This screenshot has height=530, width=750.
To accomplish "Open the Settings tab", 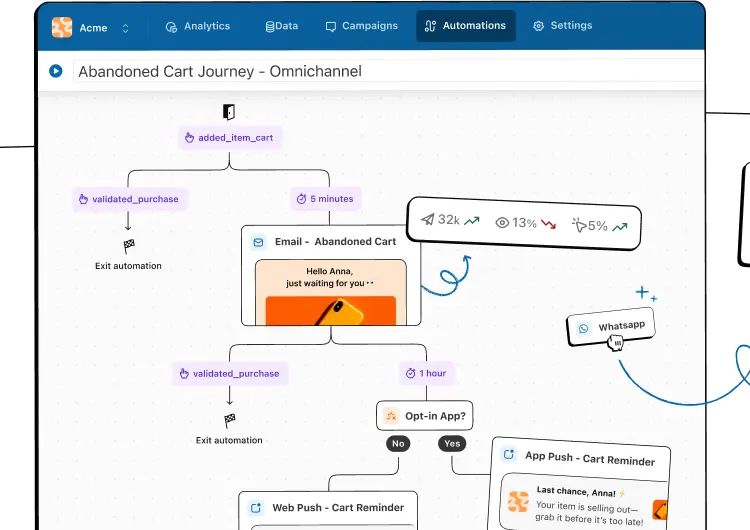I will (562, 26).
